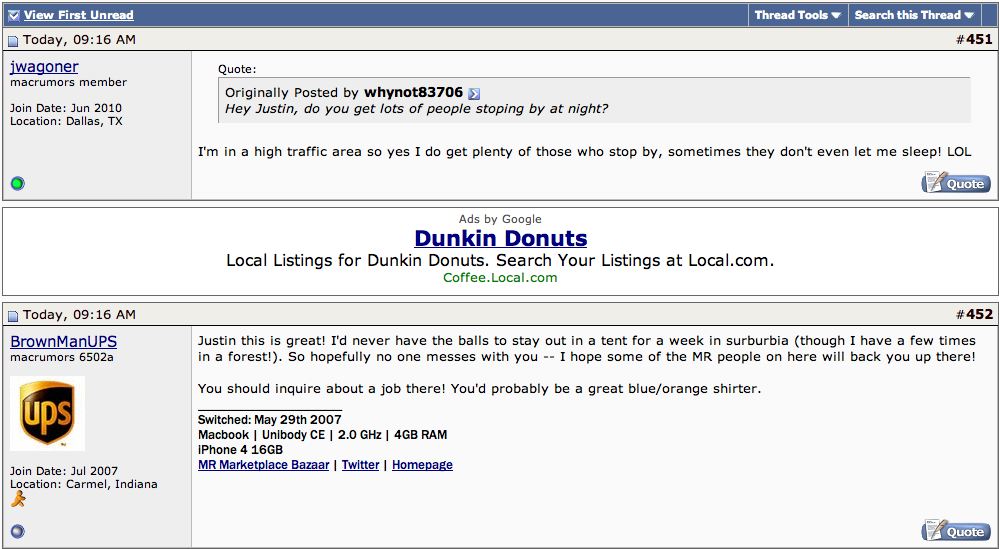Screen dimensions: 999x549
Task: Click the AIM running man icon
Action: coord(18,499)
